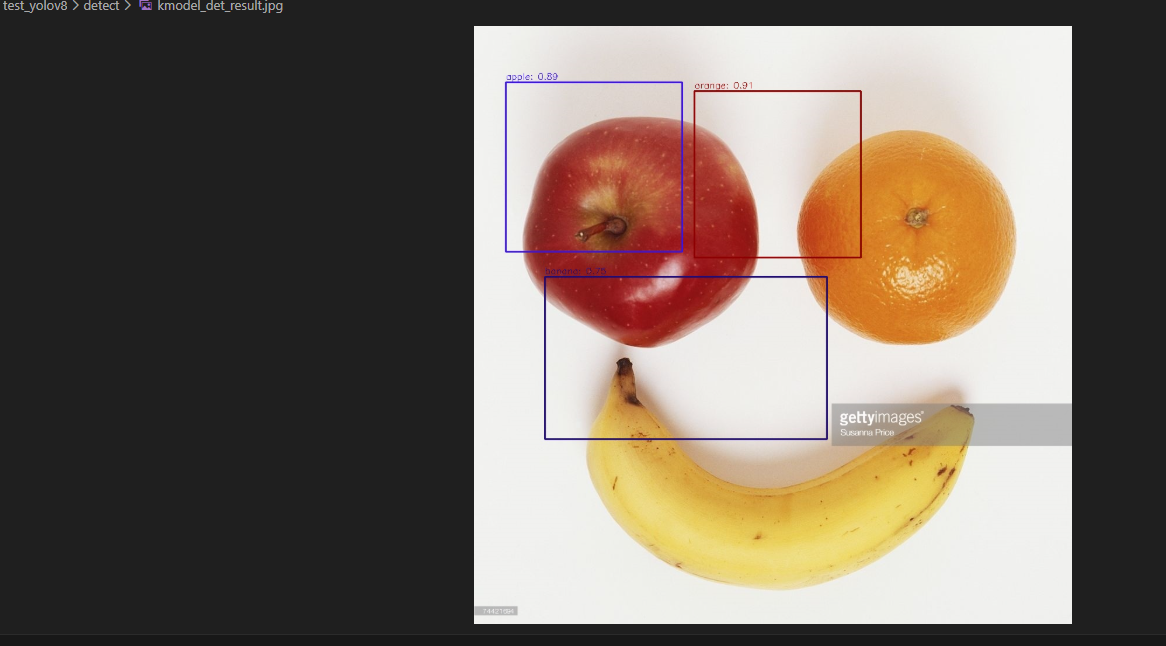
Task: Click empty dark area left of image
Action: pyautogui.click(x=230, y=320)
